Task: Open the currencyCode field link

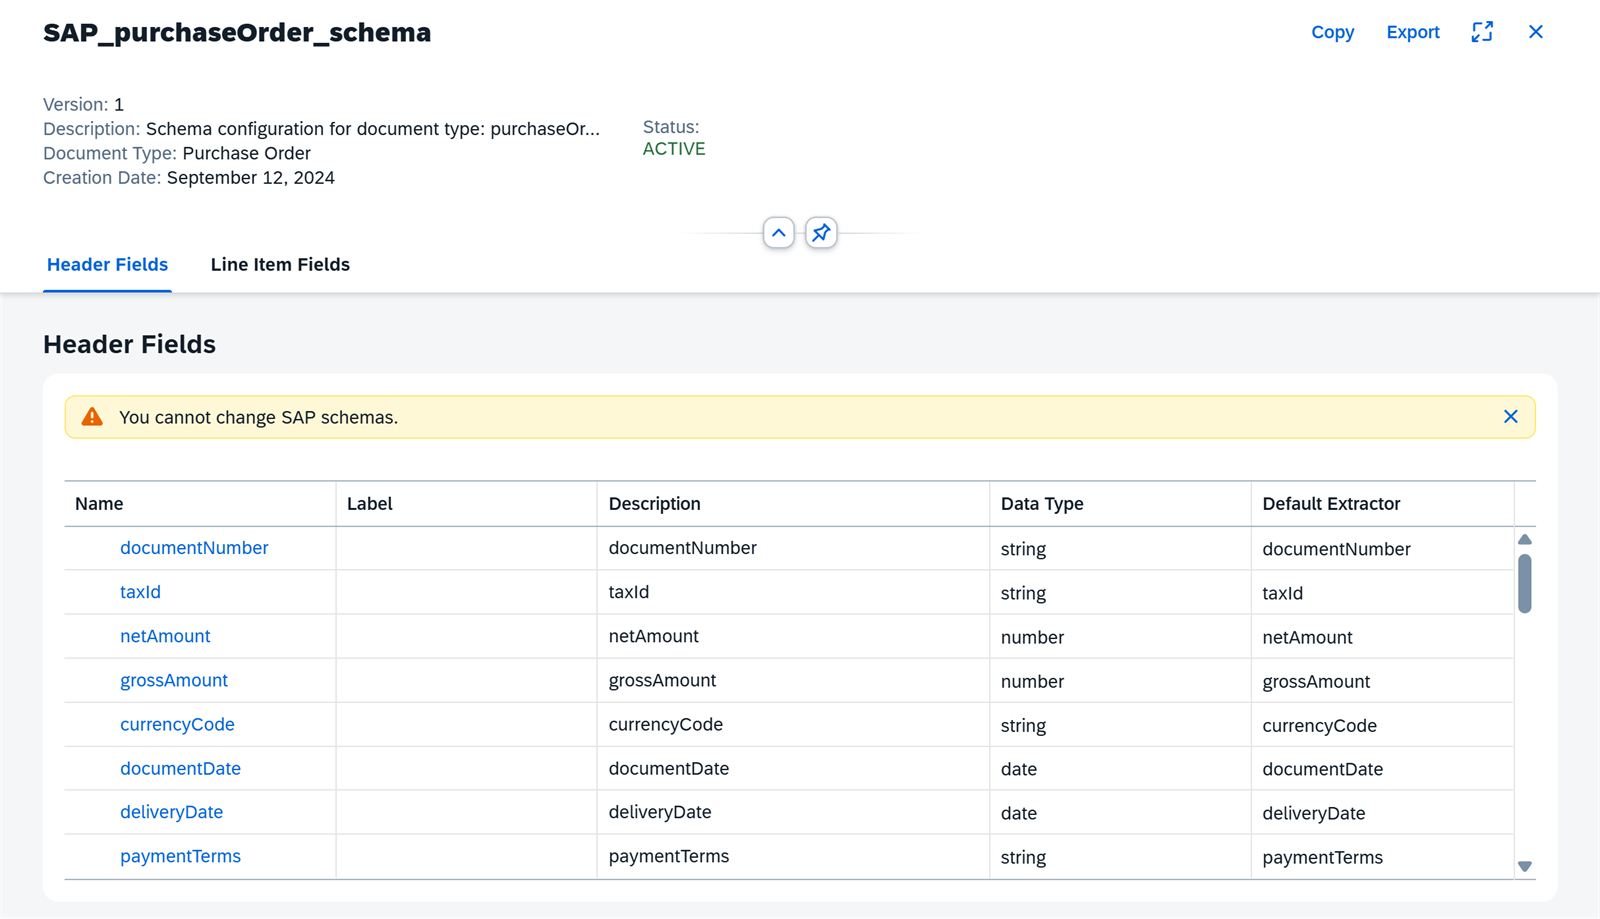Action: tap(177, 724)
